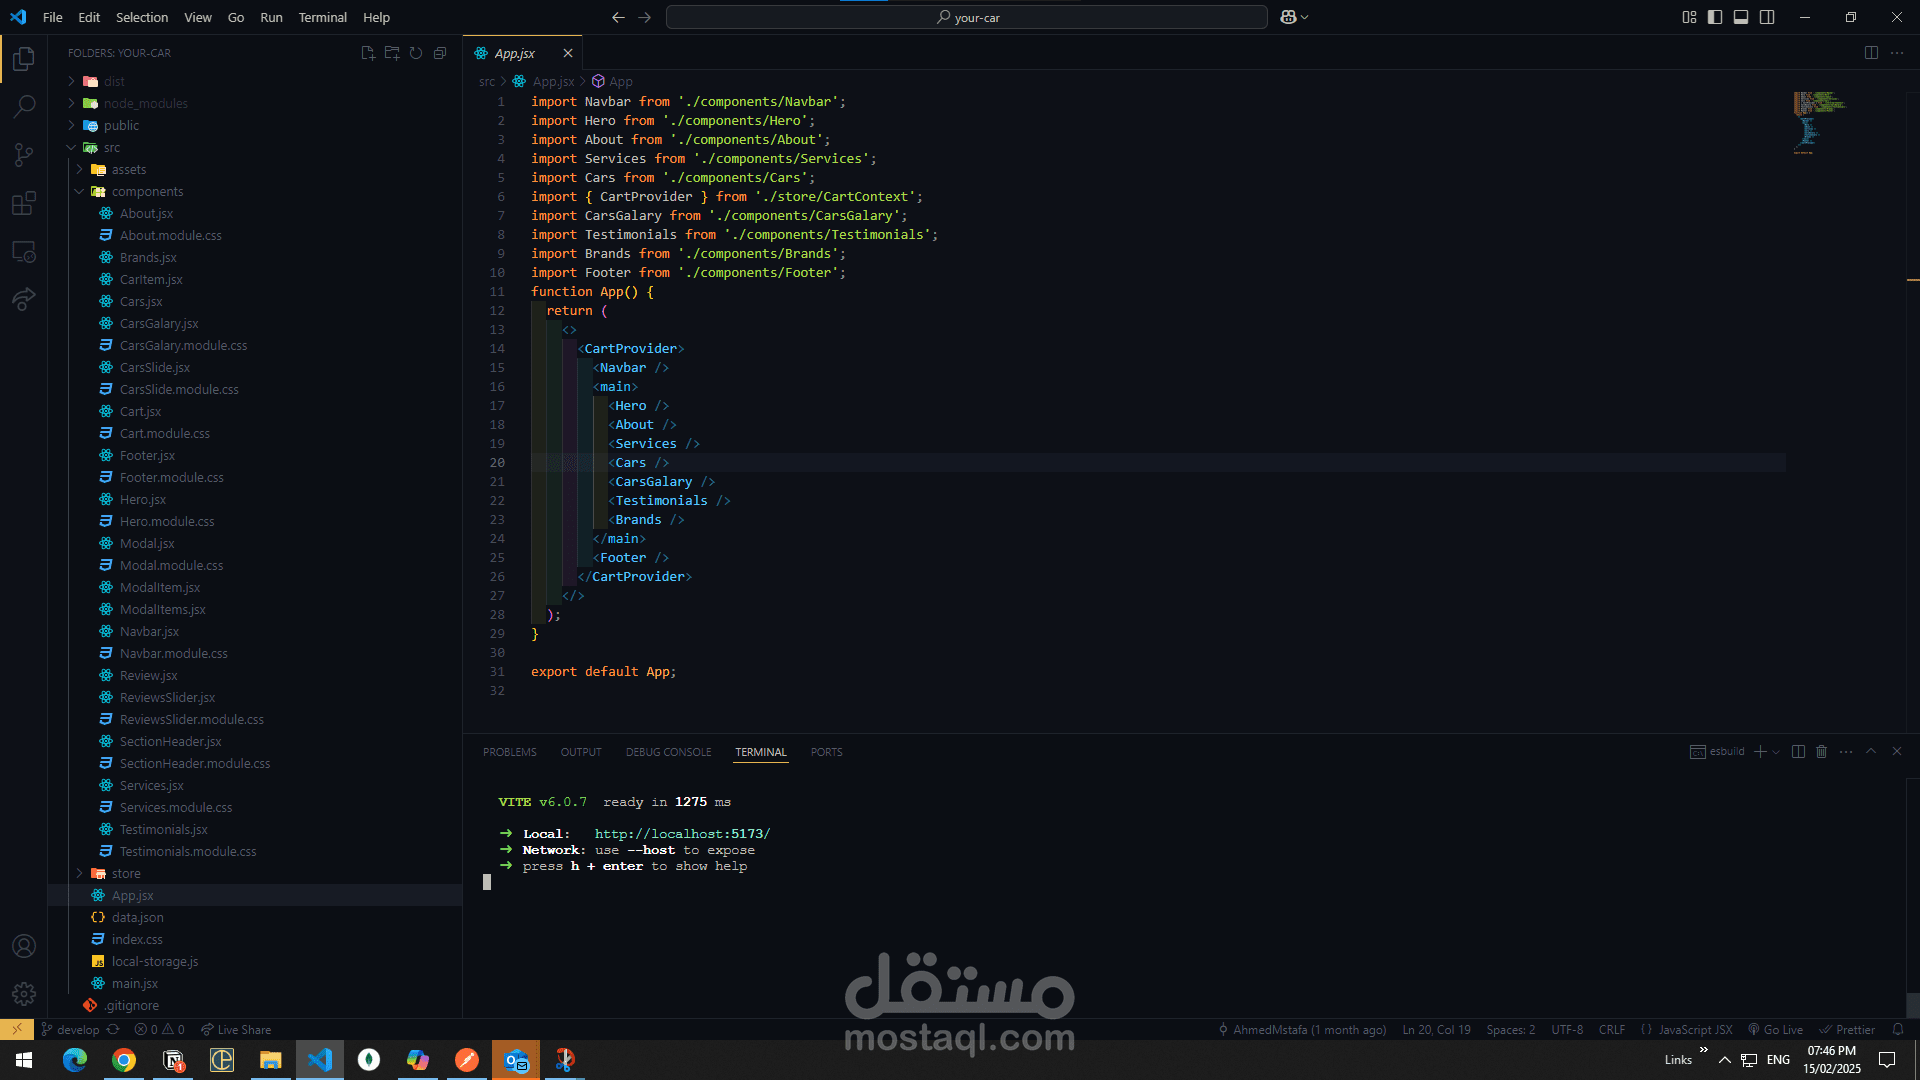This screenshot has height=1080, width=1920.
Task: Open the Manage settings gear icon
Action: 24,994
